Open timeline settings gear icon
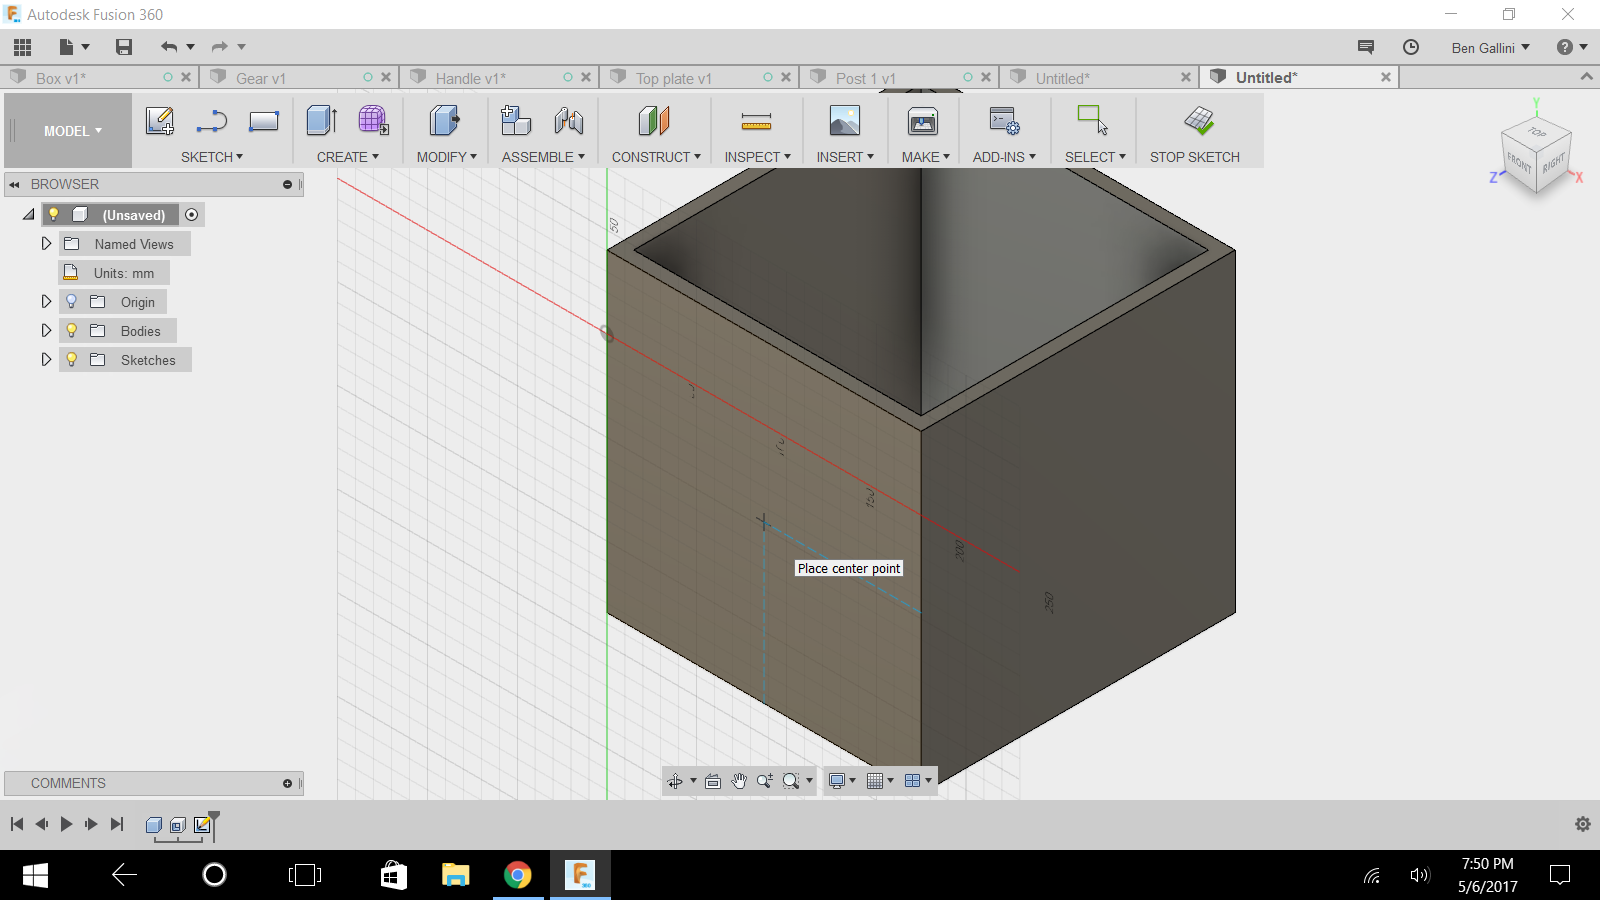Viewport: 1600px width, 900px height. click(1583, 824)
